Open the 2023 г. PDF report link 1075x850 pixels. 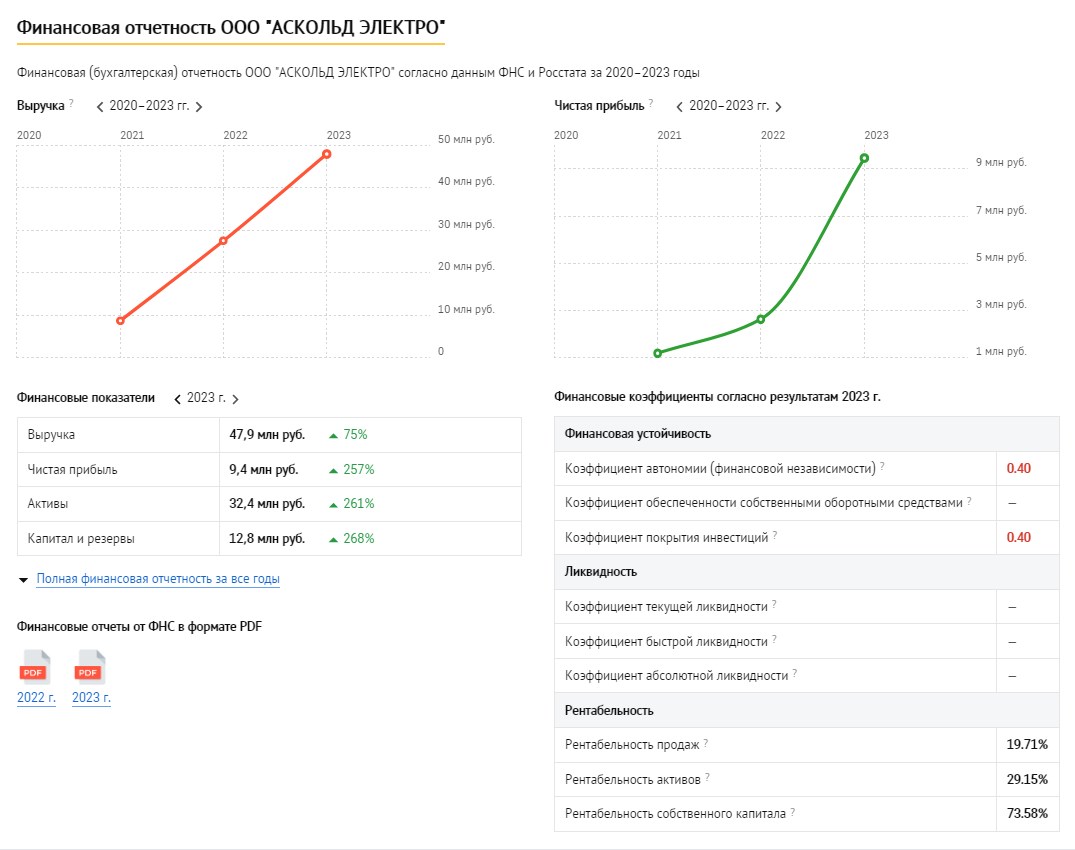click(91, 697)
